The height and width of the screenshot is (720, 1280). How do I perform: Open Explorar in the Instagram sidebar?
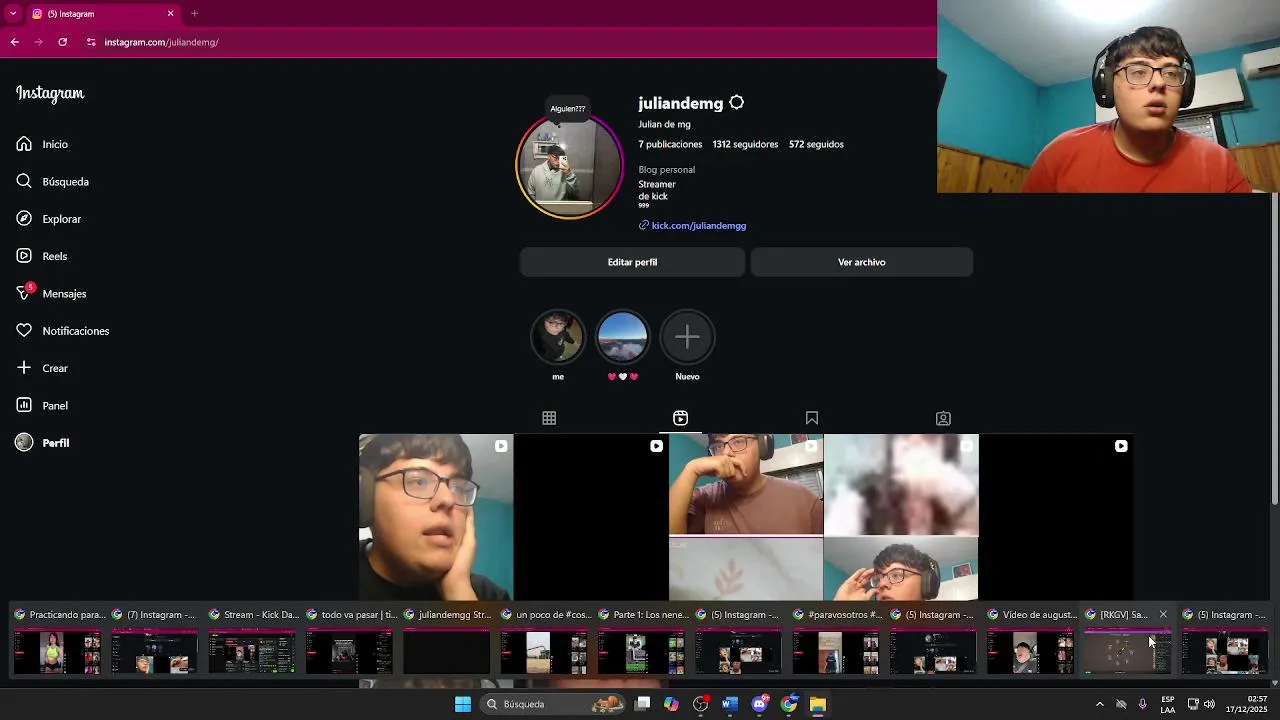coord(48,219)
